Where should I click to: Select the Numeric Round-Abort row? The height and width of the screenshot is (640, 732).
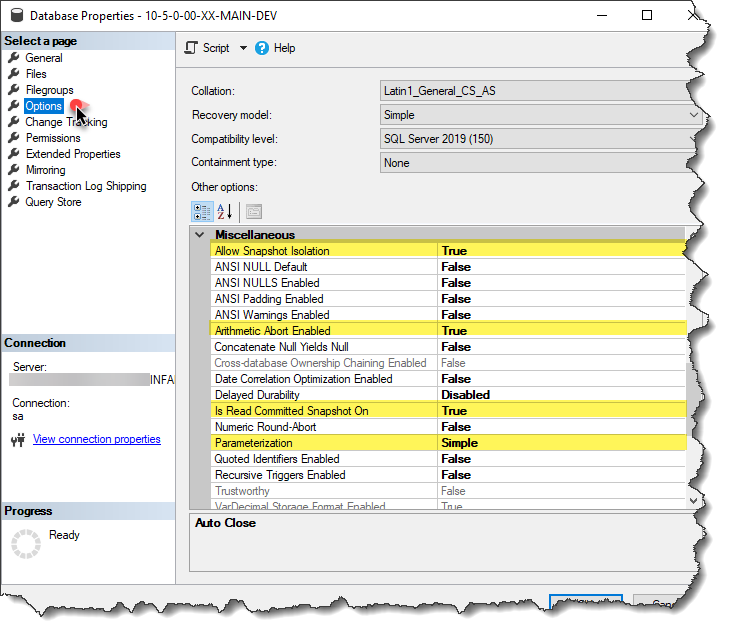pyautogui.click(x=448, y=427)
